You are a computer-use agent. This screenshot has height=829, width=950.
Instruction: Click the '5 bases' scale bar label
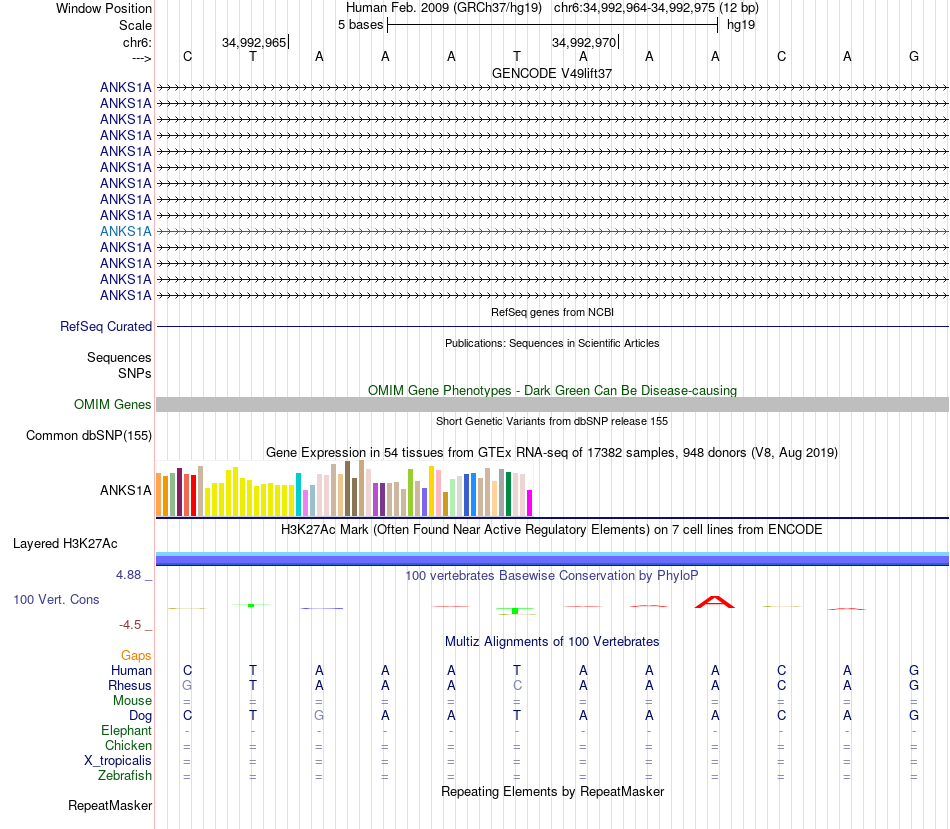click(x=360, y=25)
